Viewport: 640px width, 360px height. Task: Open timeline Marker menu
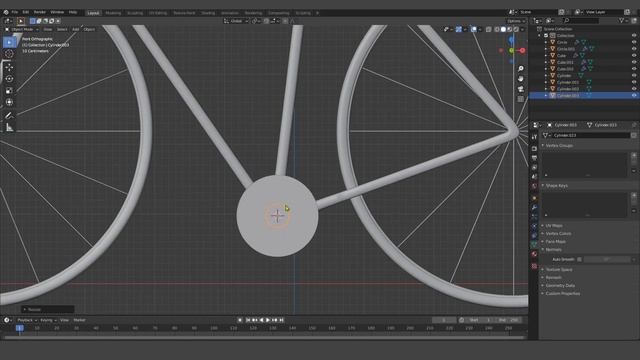click(x=79, y=320)
